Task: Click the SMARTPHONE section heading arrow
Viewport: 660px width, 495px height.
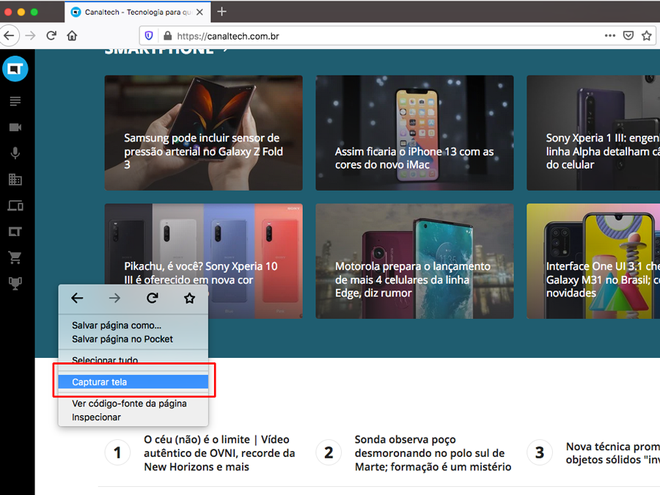Action: pyautogui.click(x=226, y=51)
